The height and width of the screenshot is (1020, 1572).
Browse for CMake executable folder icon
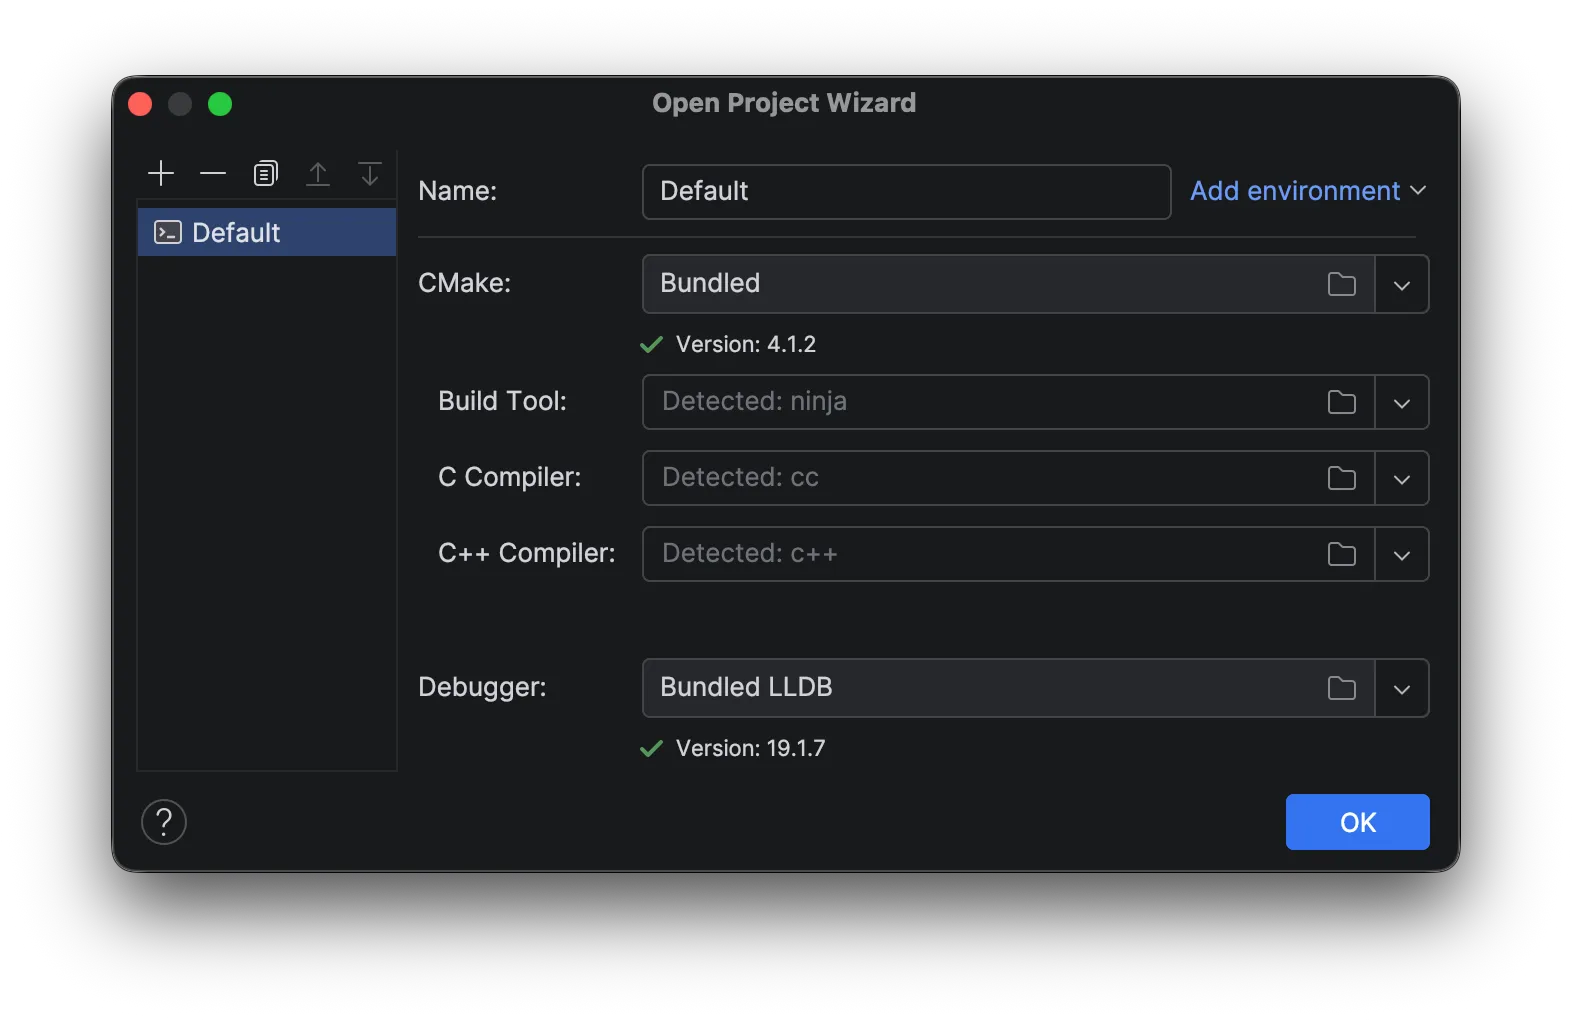1341,285
